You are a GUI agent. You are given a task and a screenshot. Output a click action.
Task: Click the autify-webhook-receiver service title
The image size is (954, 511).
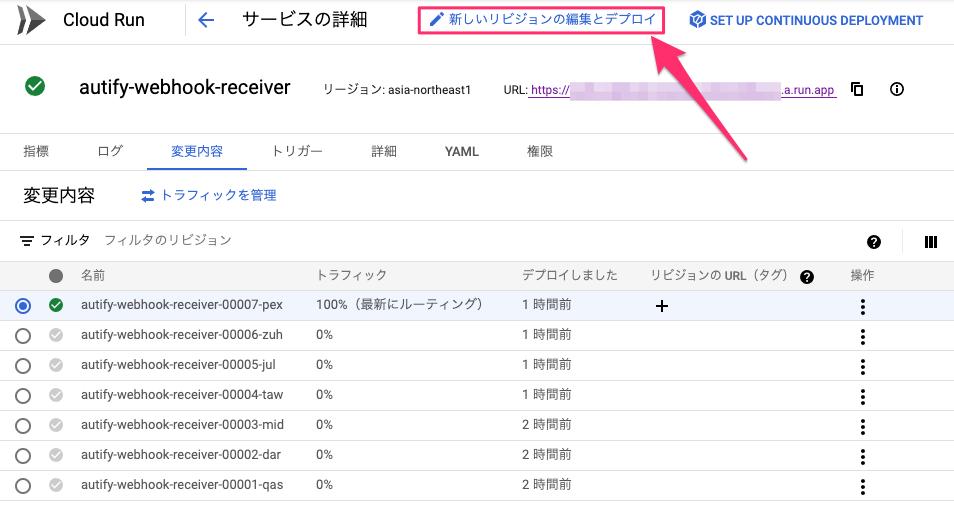185,88
